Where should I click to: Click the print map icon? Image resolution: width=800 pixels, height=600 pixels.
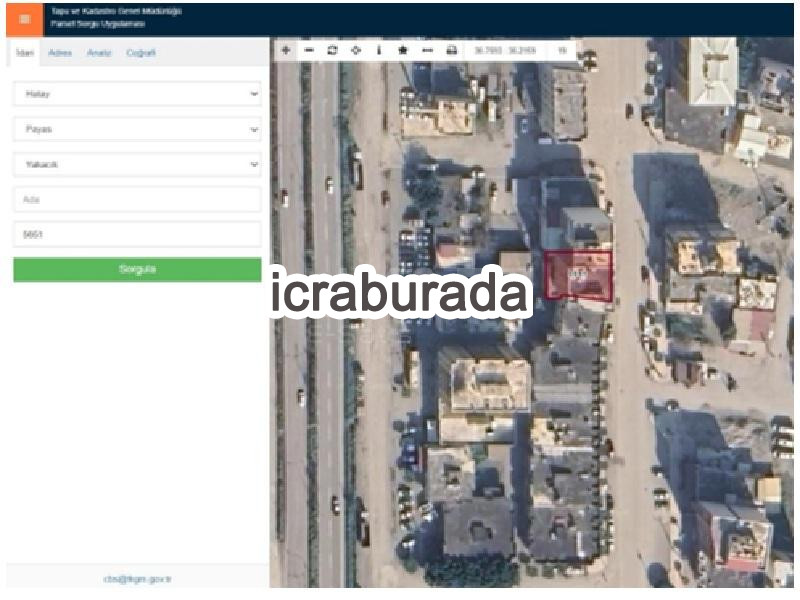452,50
